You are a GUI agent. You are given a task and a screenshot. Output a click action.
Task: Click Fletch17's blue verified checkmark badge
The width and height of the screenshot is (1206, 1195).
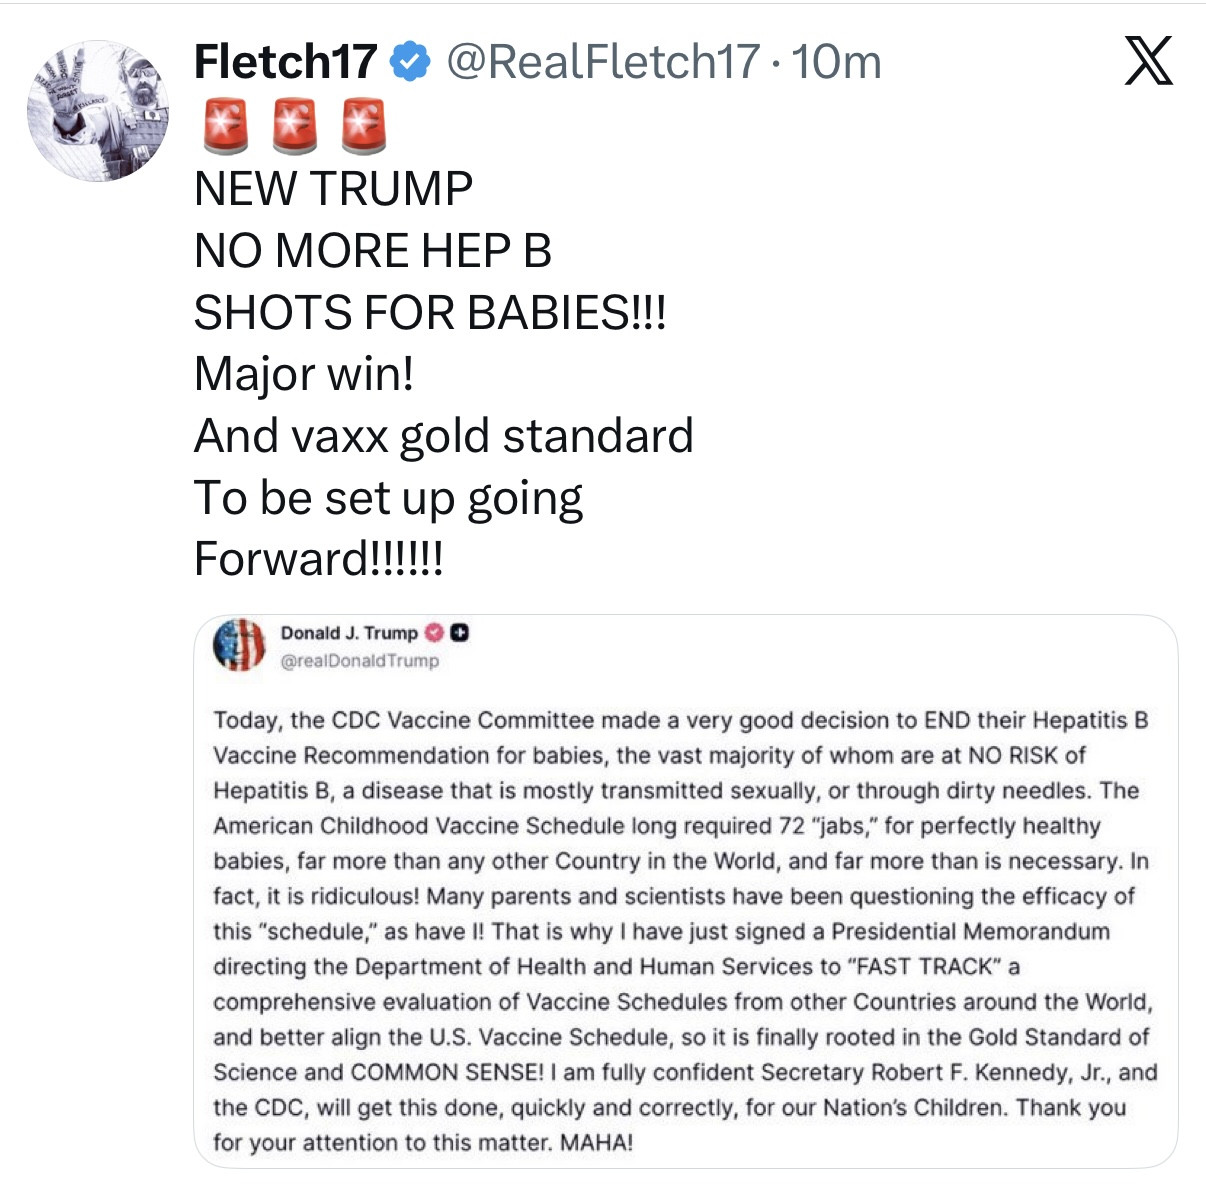point(409,62)
